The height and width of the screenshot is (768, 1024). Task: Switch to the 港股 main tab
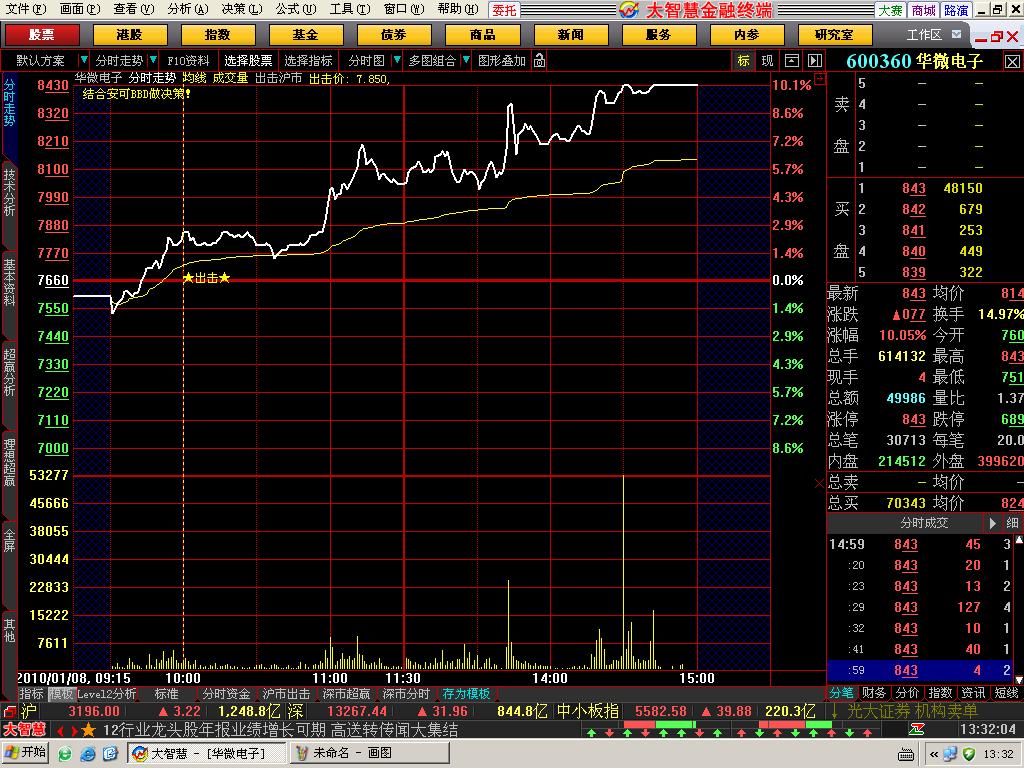pyautogui.click(x=129, y=35)
